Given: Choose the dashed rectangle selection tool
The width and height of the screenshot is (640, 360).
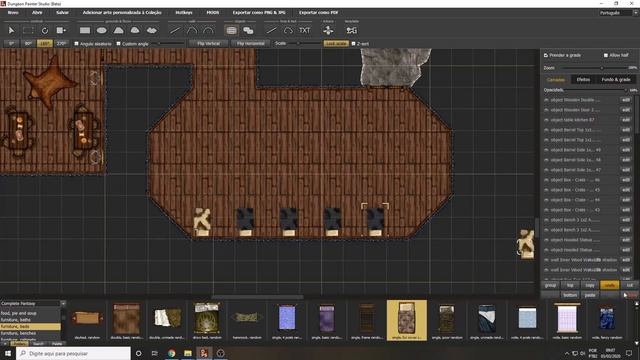Looking at the screenshot, I should coord(28,31).
